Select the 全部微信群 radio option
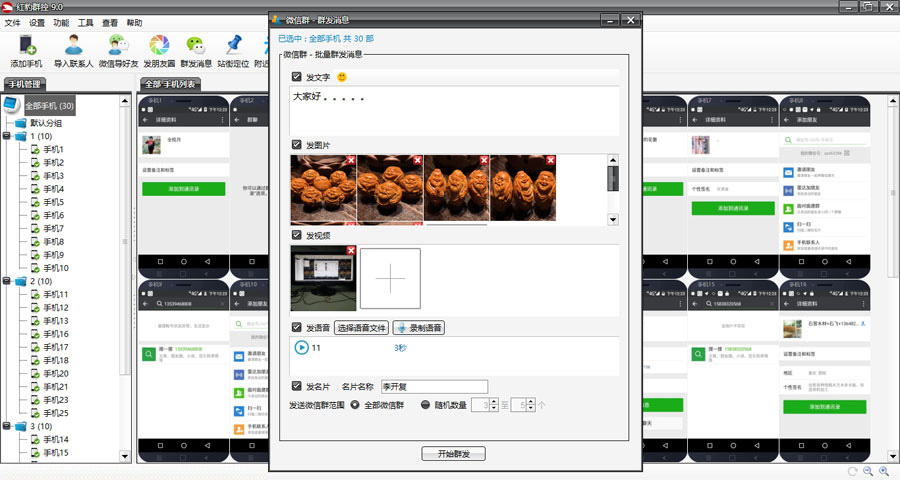 (355, 405)
